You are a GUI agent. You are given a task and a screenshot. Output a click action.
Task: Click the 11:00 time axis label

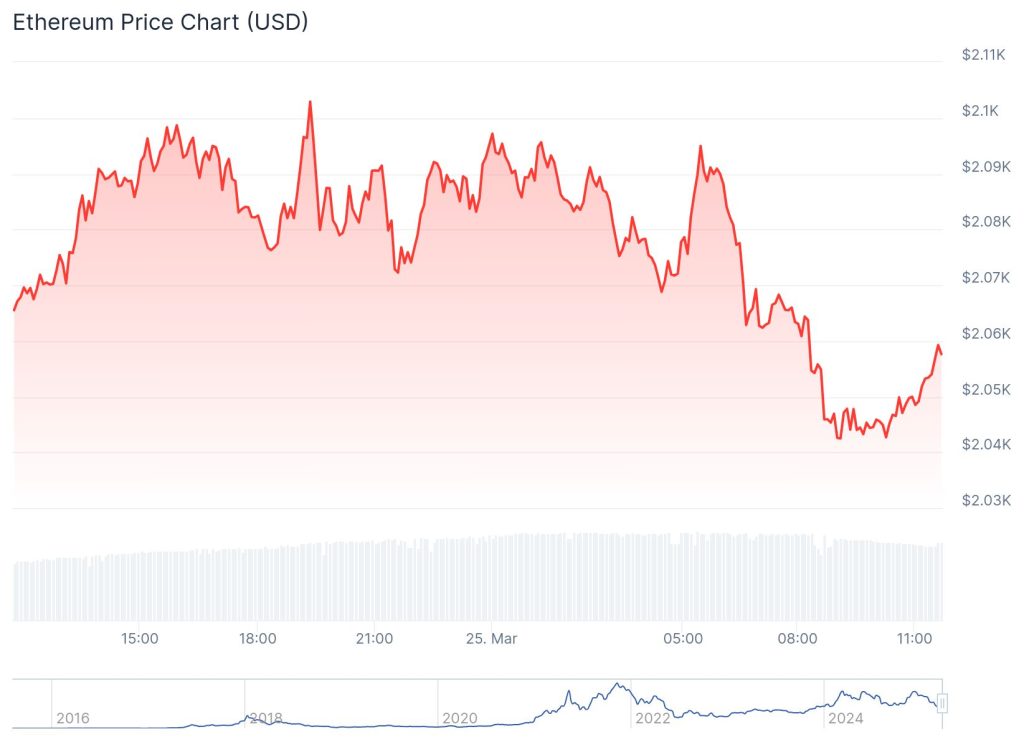[x=915, y=638]
